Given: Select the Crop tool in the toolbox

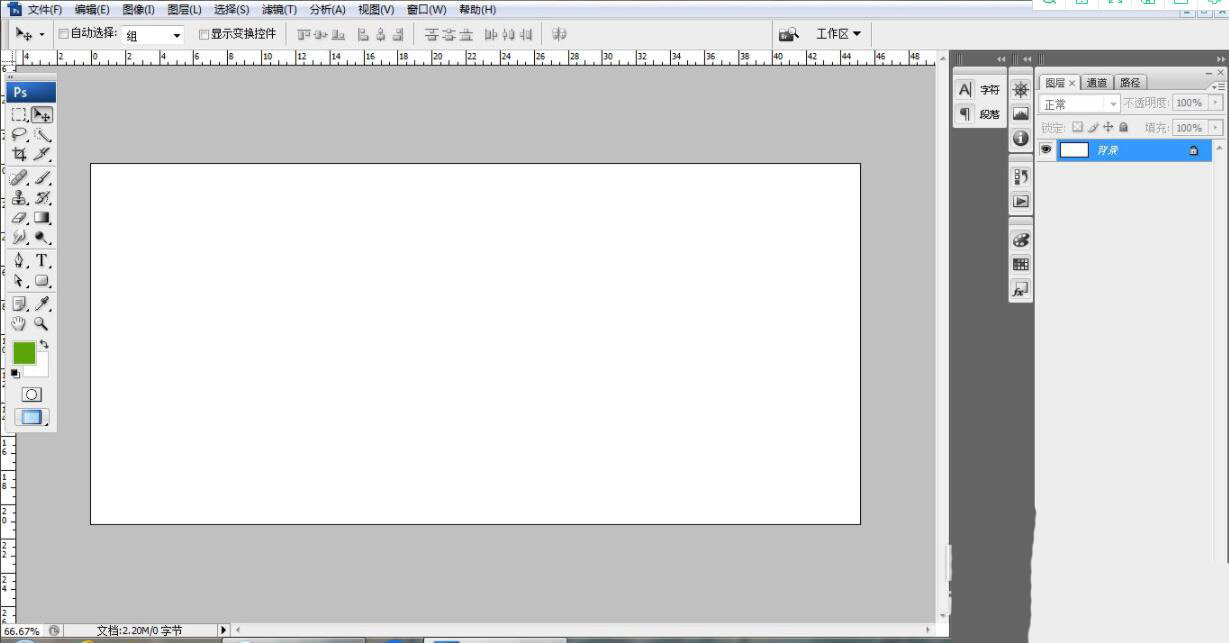Looking at the screenshot, I should point(19,155).
